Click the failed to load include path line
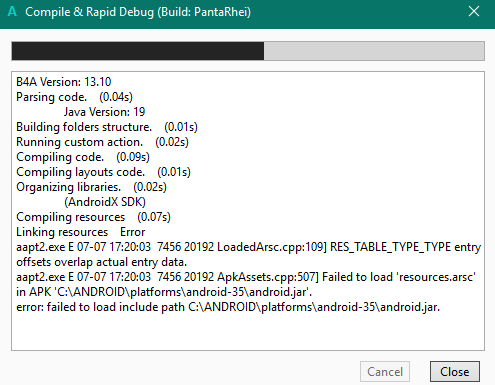Image resolution: width=495 pixels, height=385 pixels. [228, 307]
